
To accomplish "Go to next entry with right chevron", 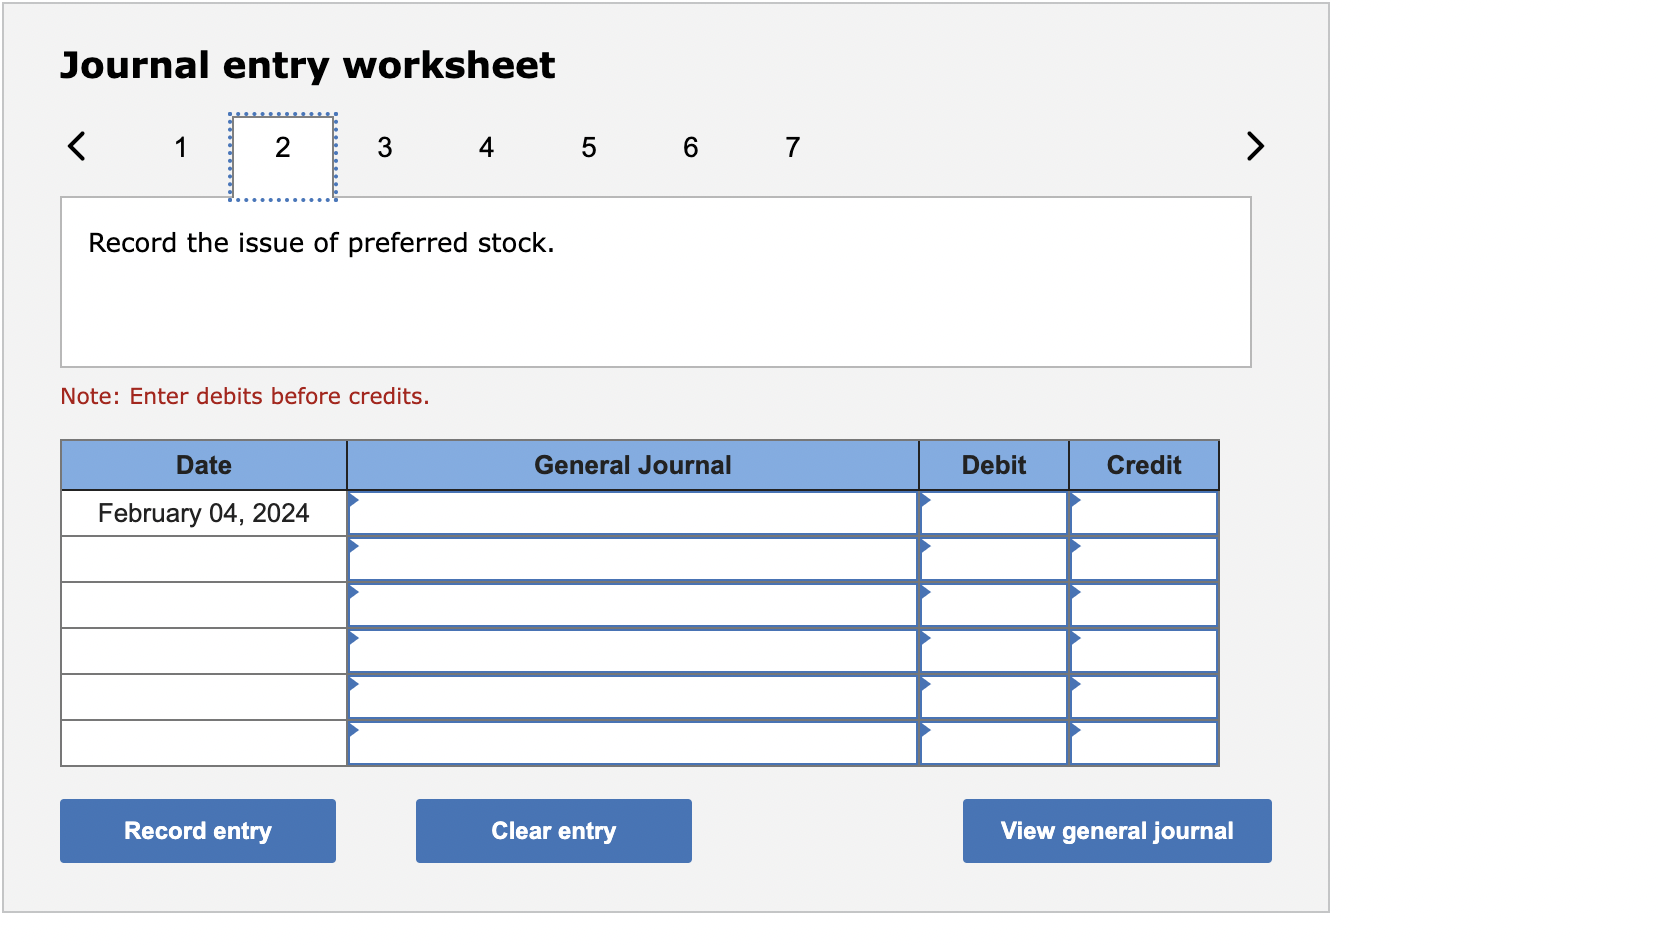I will click(x=1255, y=146).
